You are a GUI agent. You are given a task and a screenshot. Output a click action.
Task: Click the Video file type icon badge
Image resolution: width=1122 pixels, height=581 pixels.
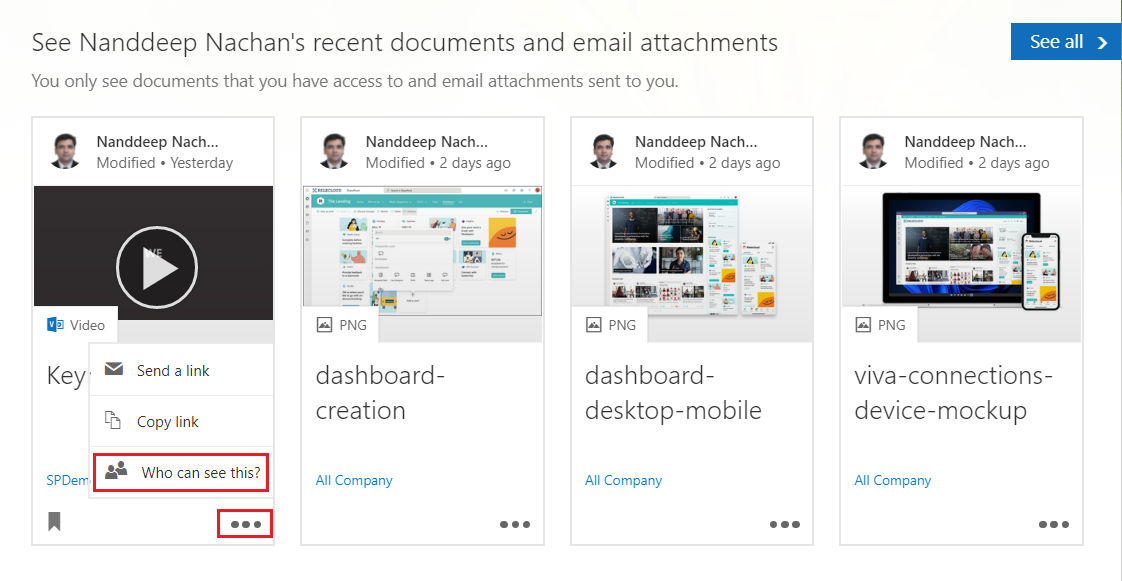56,325
